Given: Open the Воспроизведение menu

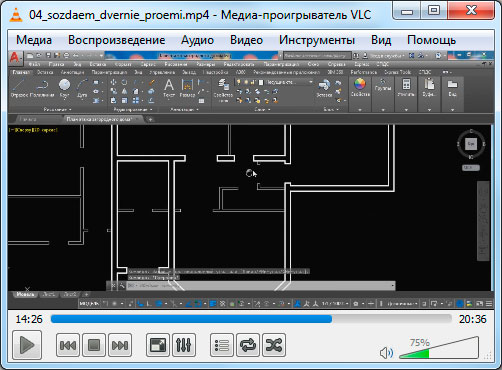Looking at the screenshot, I should [x=116, y=40].
